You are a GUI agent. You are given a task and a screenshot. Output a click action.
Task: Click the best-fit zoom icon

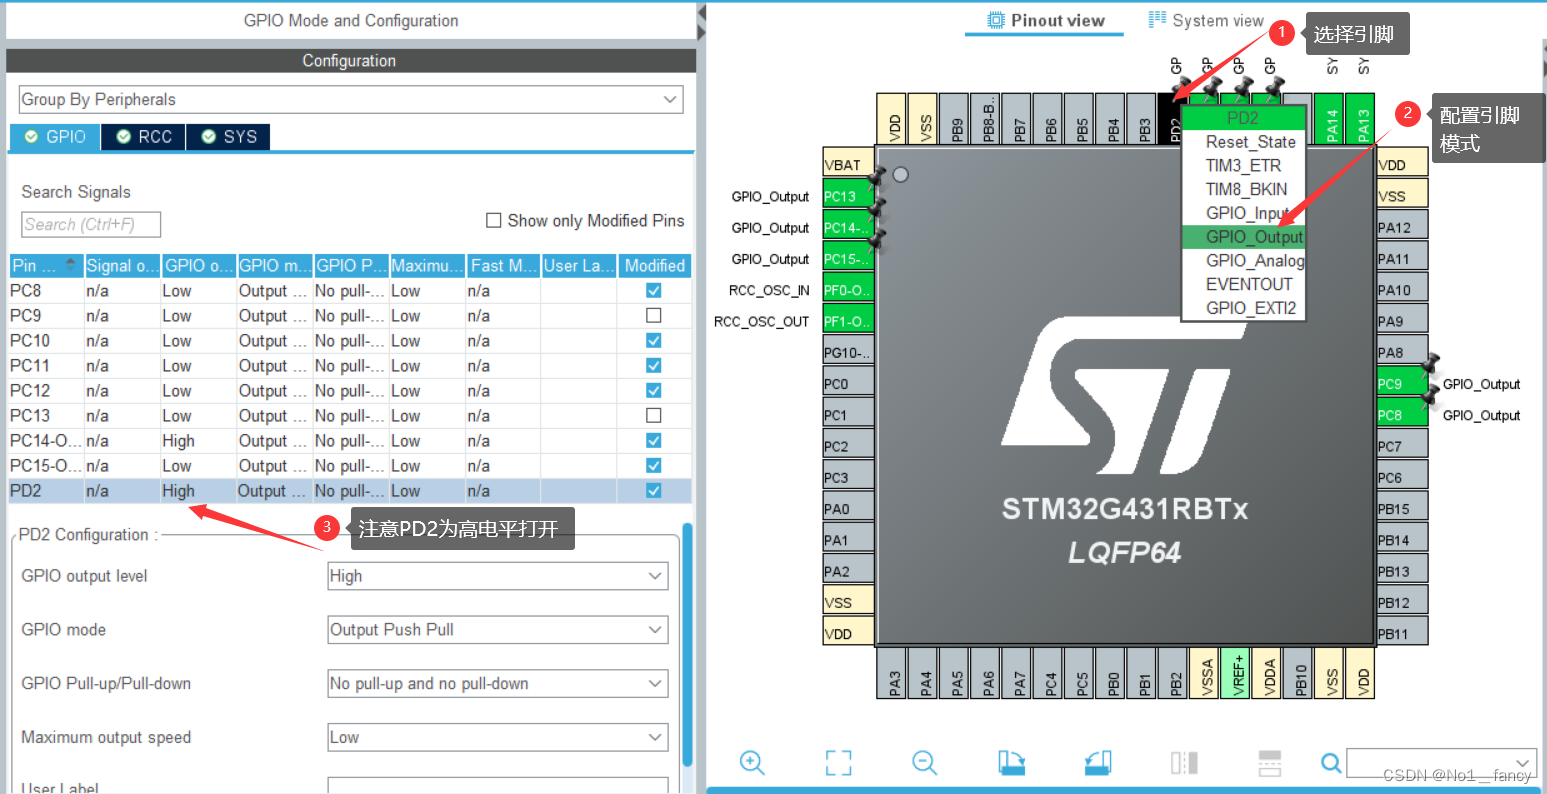838,763
